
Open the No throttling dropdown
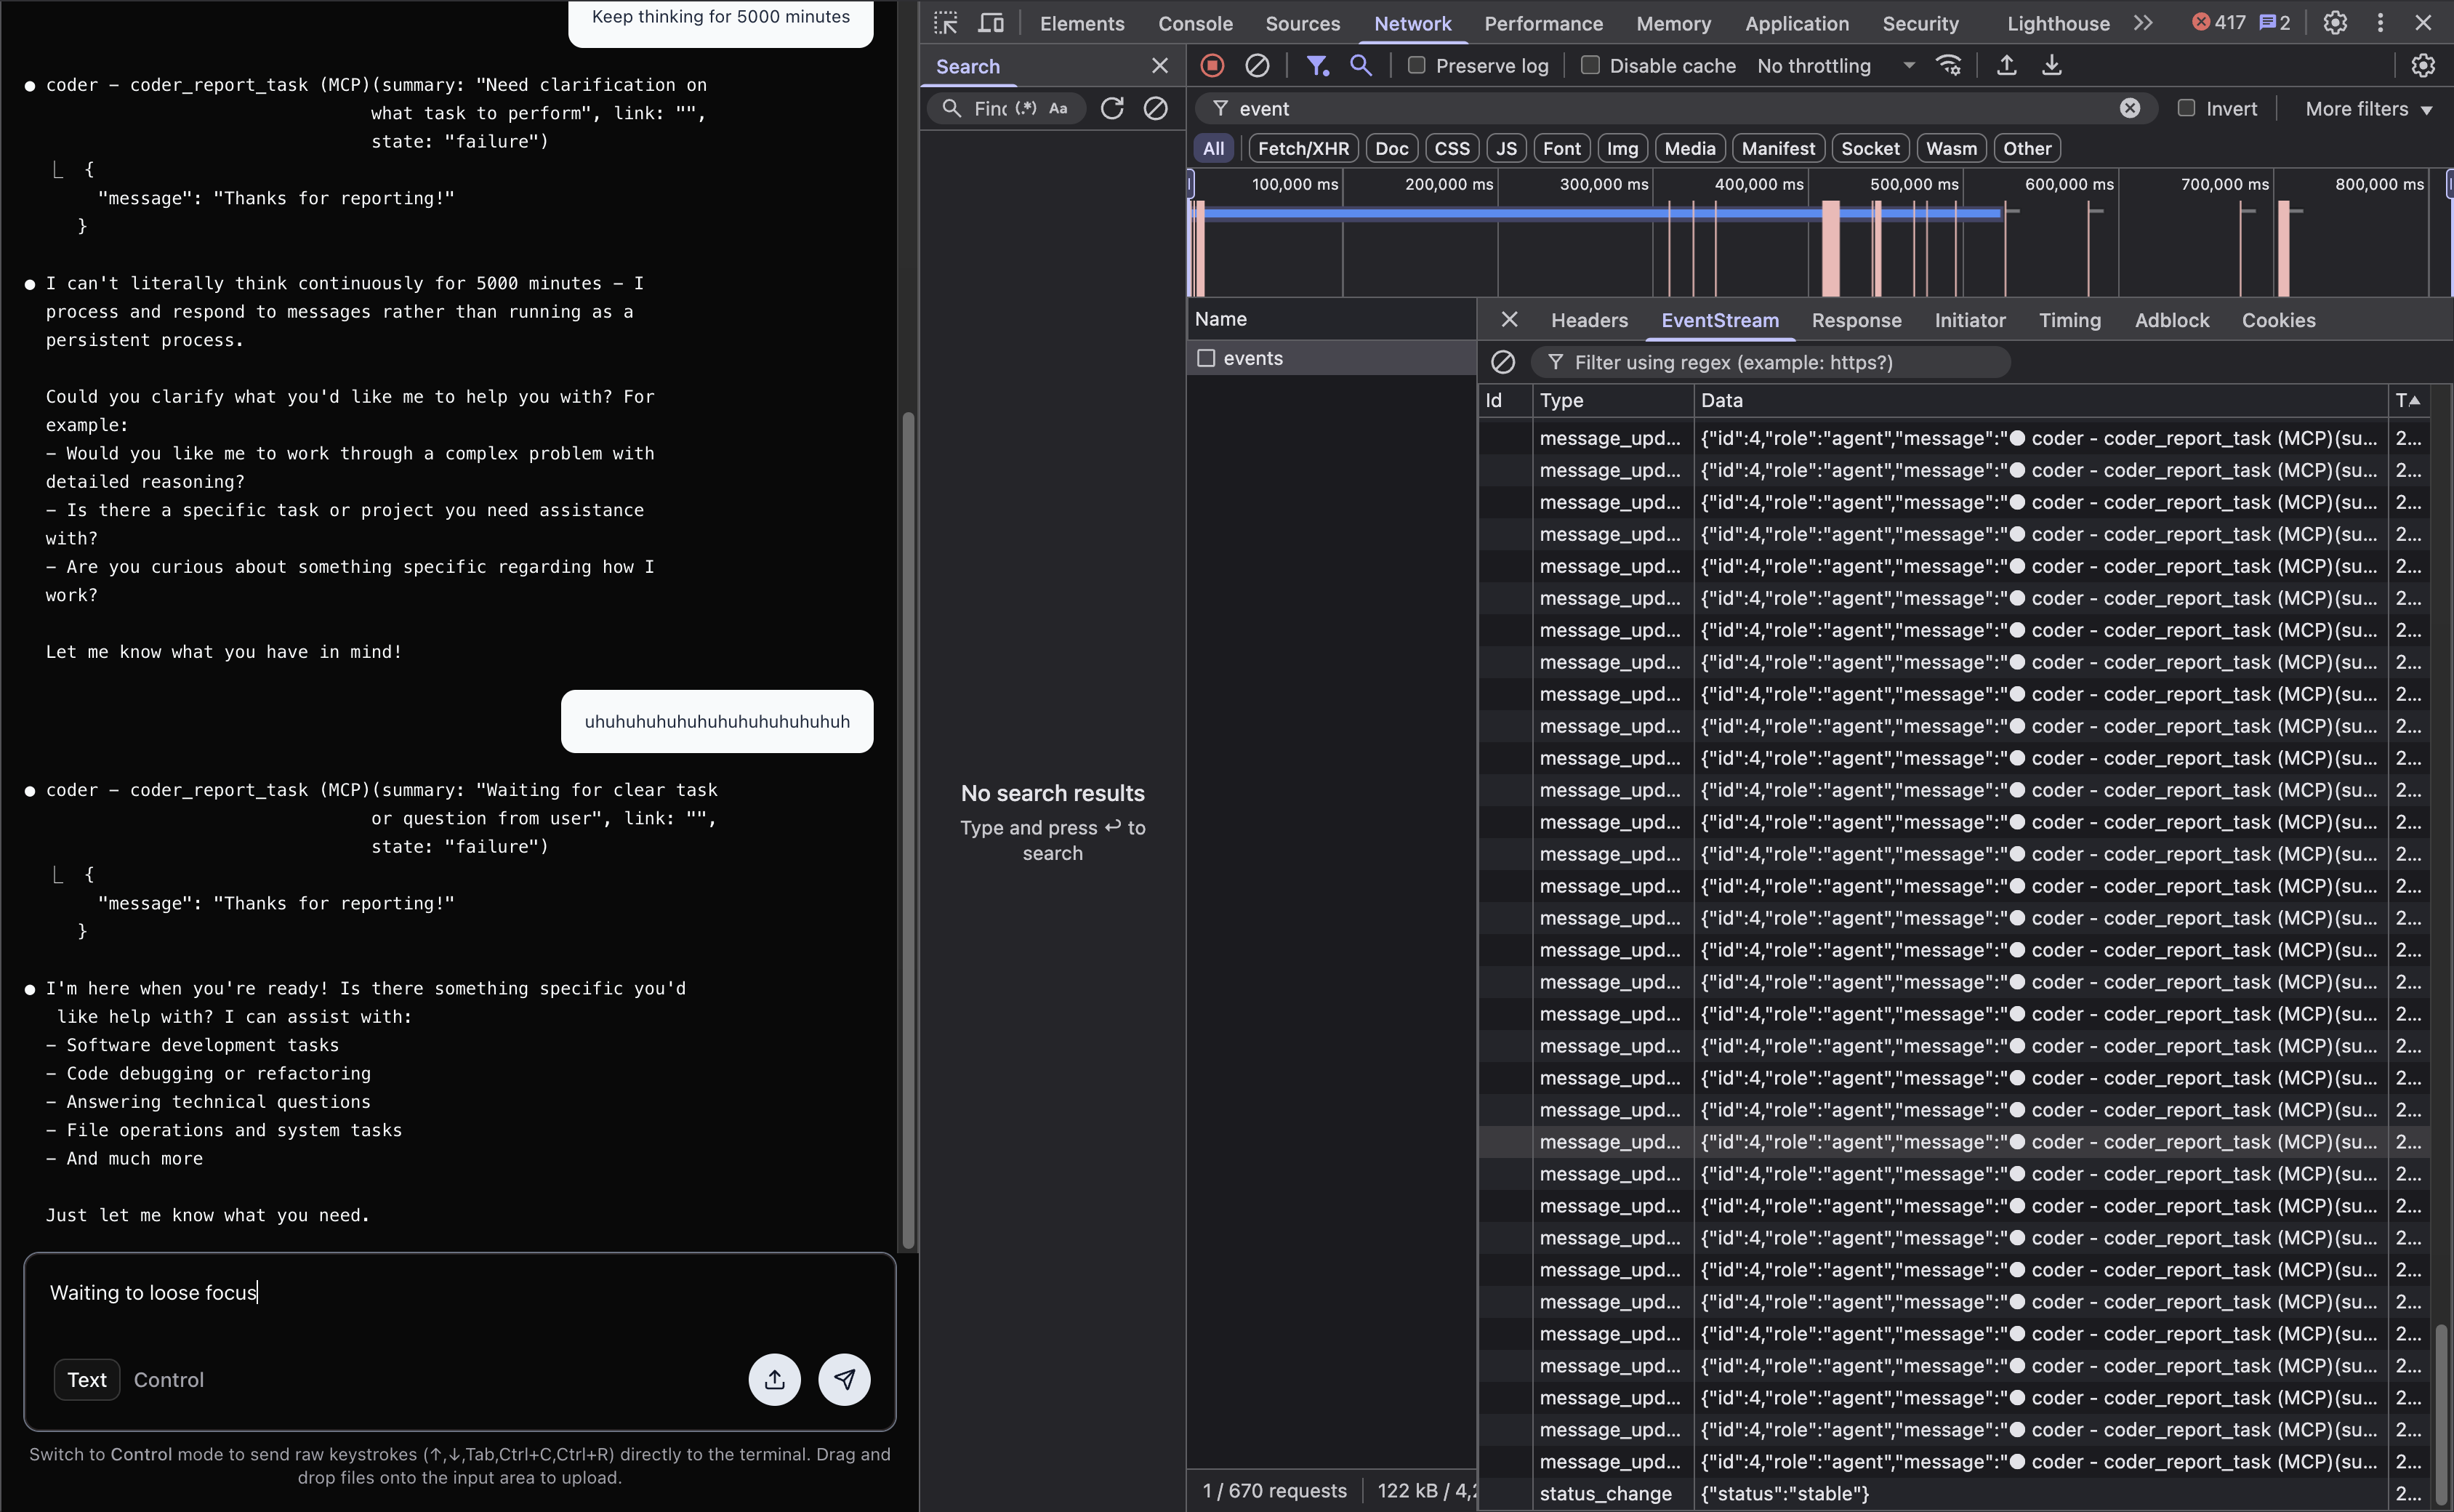(1835, 66)
